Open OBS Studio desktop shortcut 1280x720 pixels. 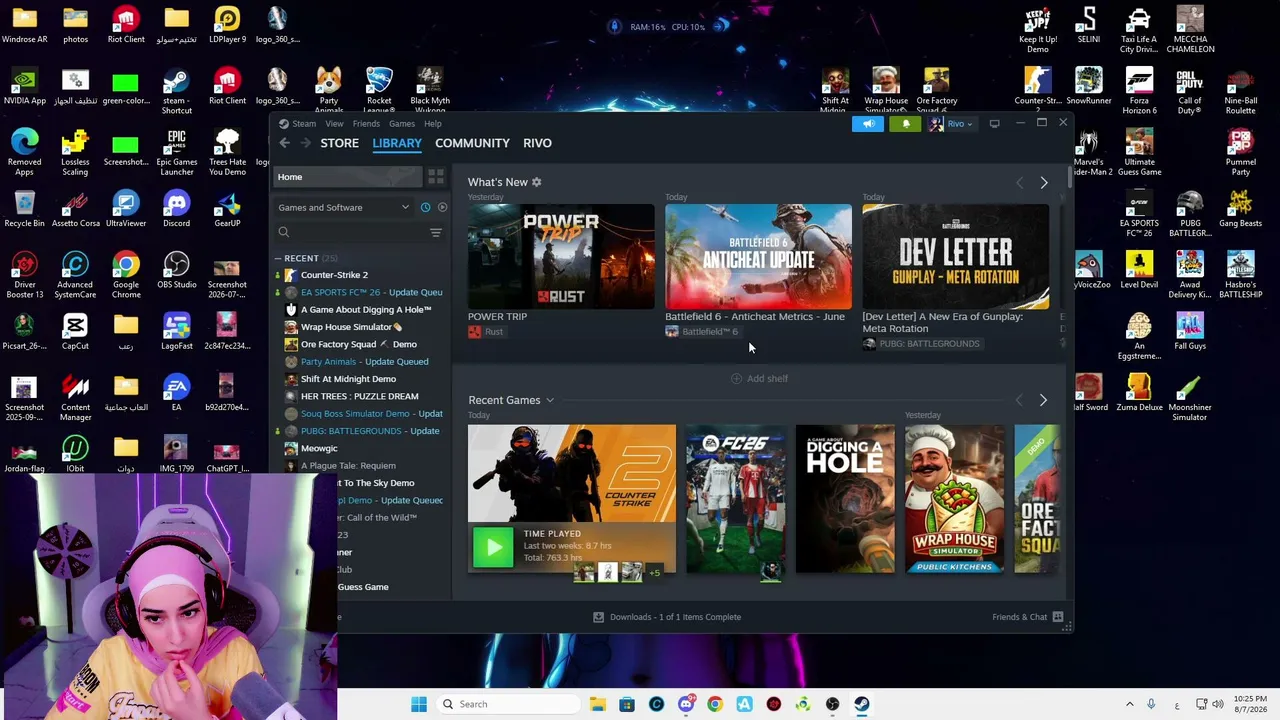pyautogui.click(x=176, y=271)
